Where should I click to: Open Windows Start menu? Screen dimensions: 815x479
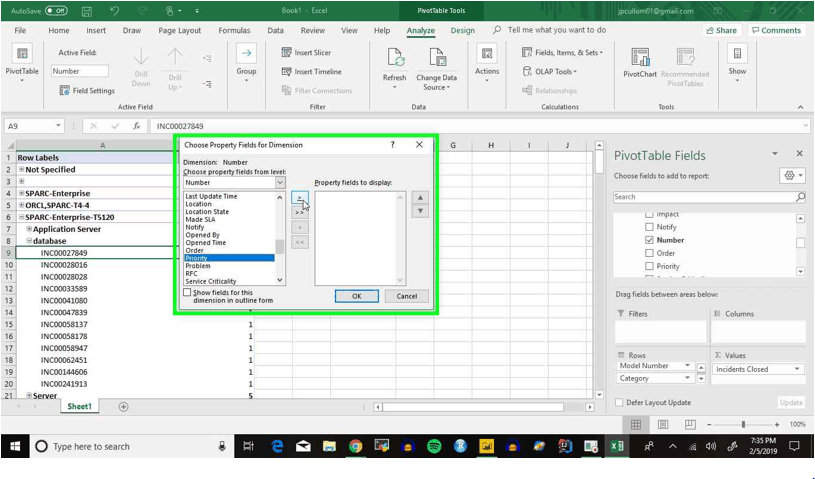(x=15, y=446)
